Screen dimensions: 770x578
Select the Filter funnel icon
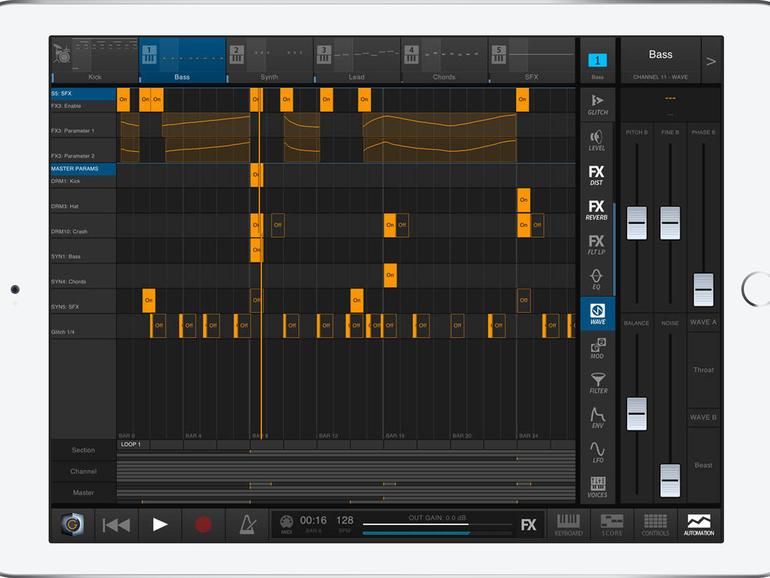[x=597, y=382]
